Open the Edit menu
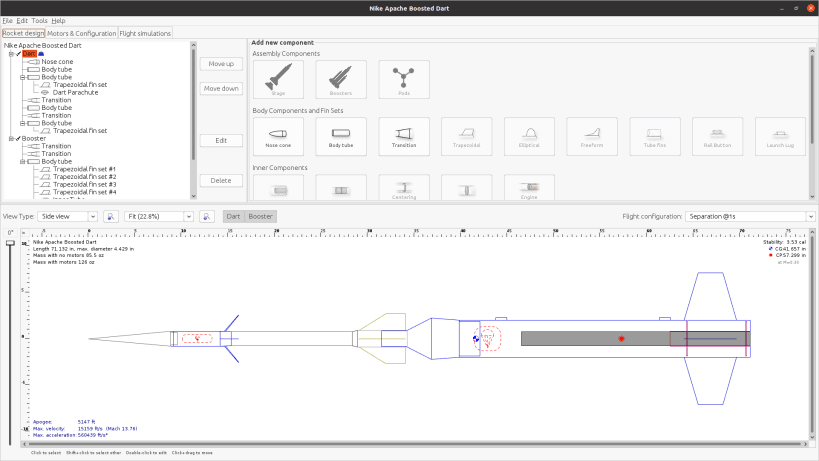The width and height of the screenshot is (819, 461). (x=22, y=21)
